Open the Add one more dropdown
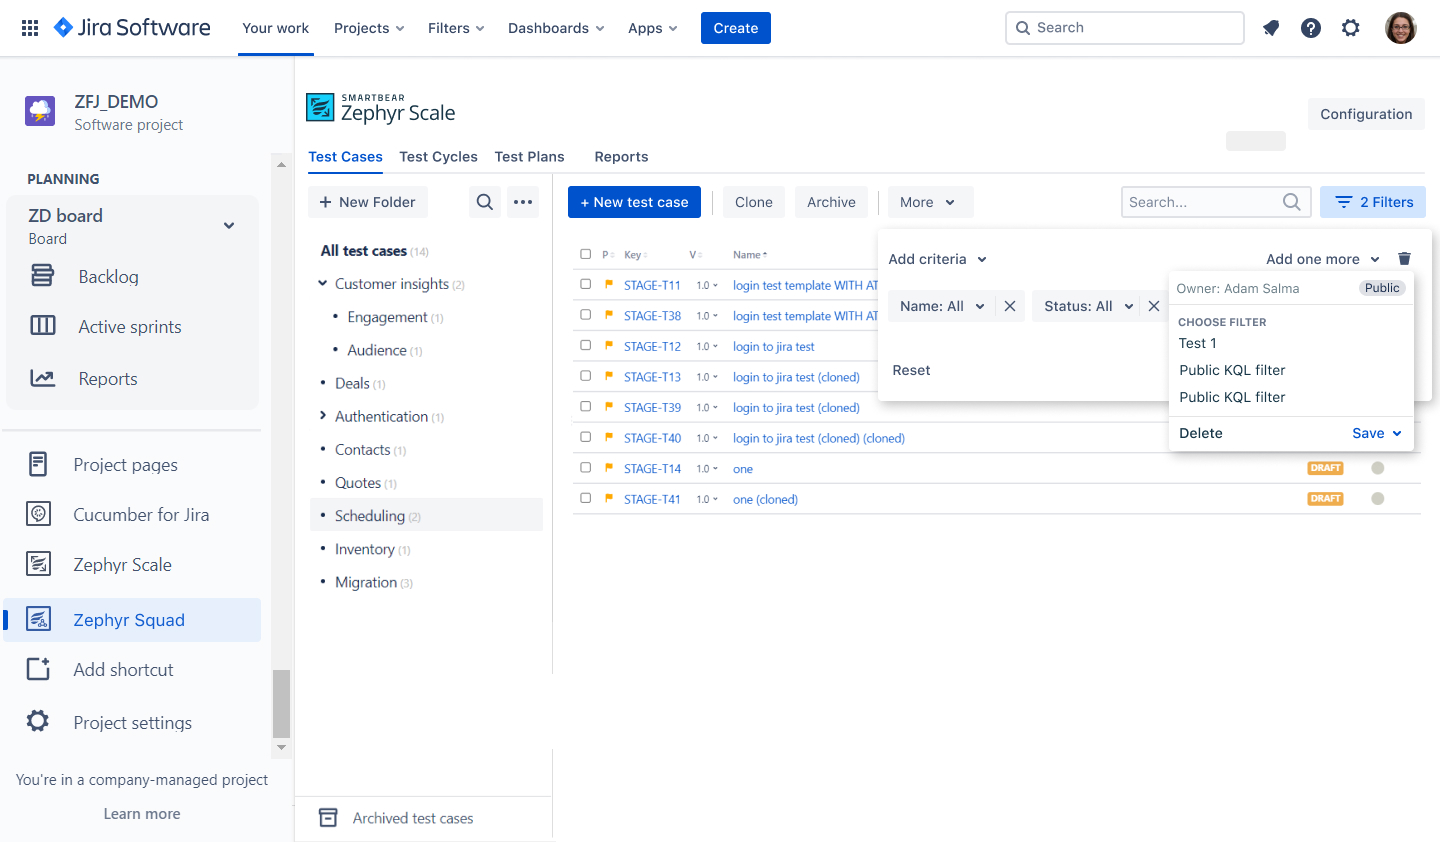This screenshot has height=842, width=1440. click(1323, 259)
